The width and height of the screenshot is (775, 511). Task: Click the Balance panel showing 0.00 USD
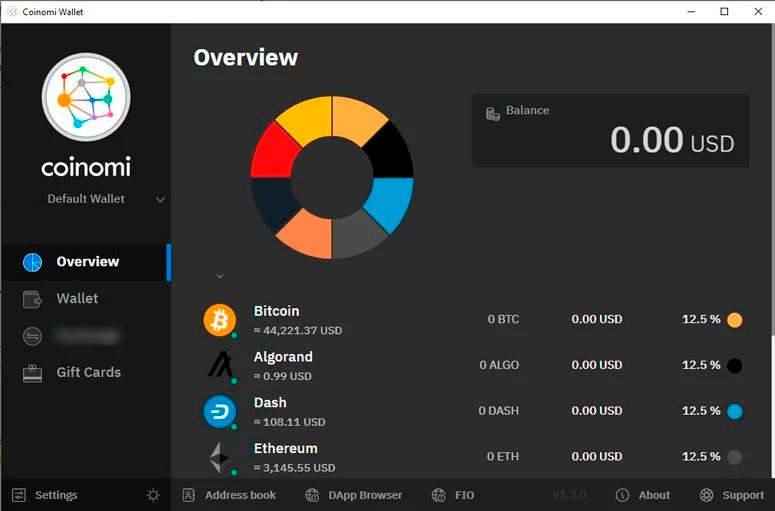pos(610,130)
